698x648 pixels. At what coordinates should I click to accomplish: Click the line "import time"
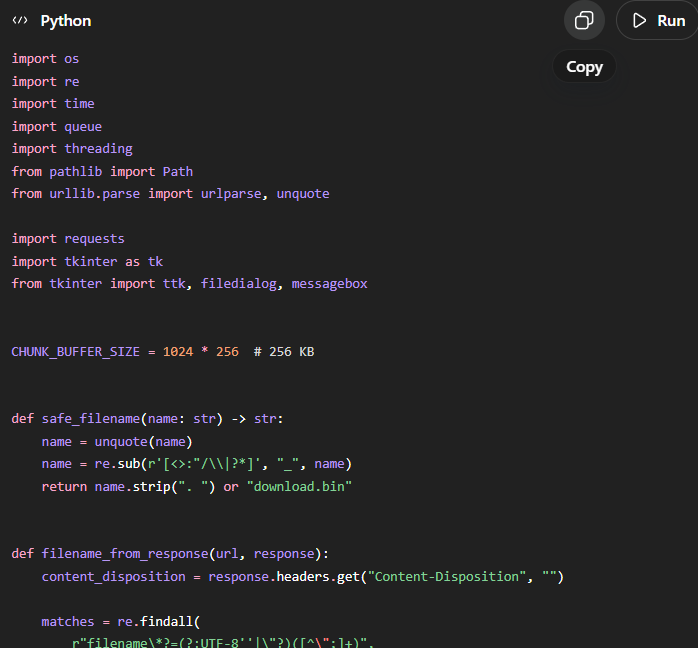pyautogui.click(x=53, y=104)
